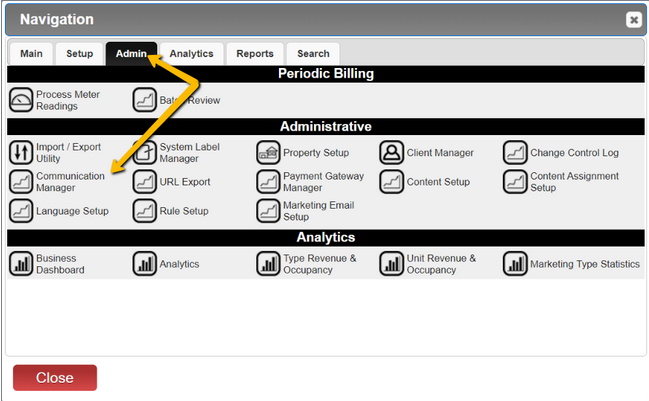Open the Change Control Log icon
The width and height of the screenshot is (649, 401).
click(x=515, y=152)
